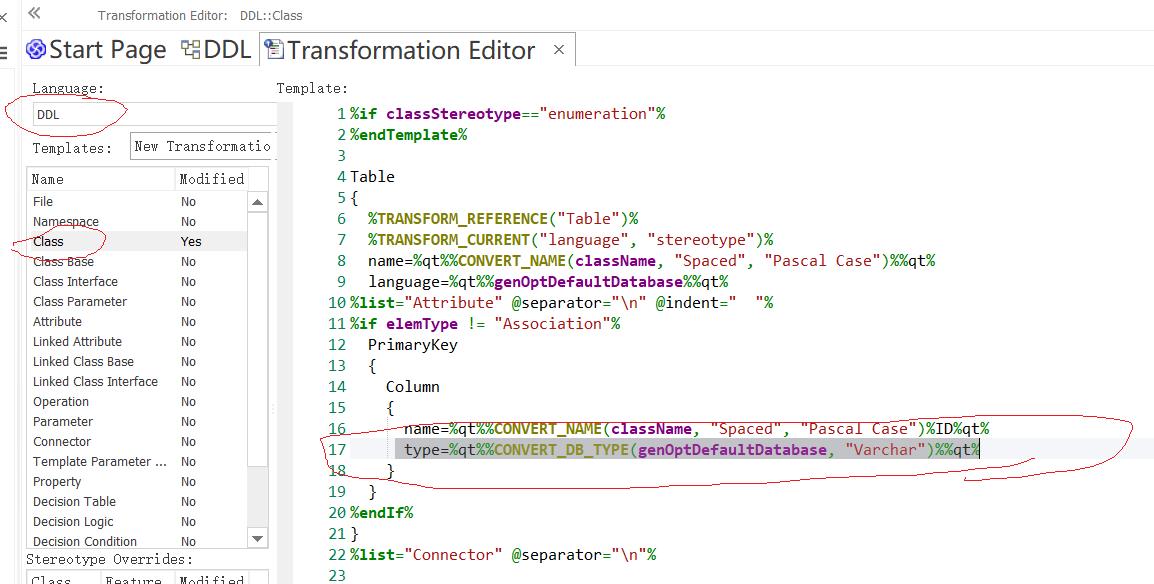This screenshot has width=1154, height=584.
Task: Select the Class Base template row
Action: coord(137,261)
